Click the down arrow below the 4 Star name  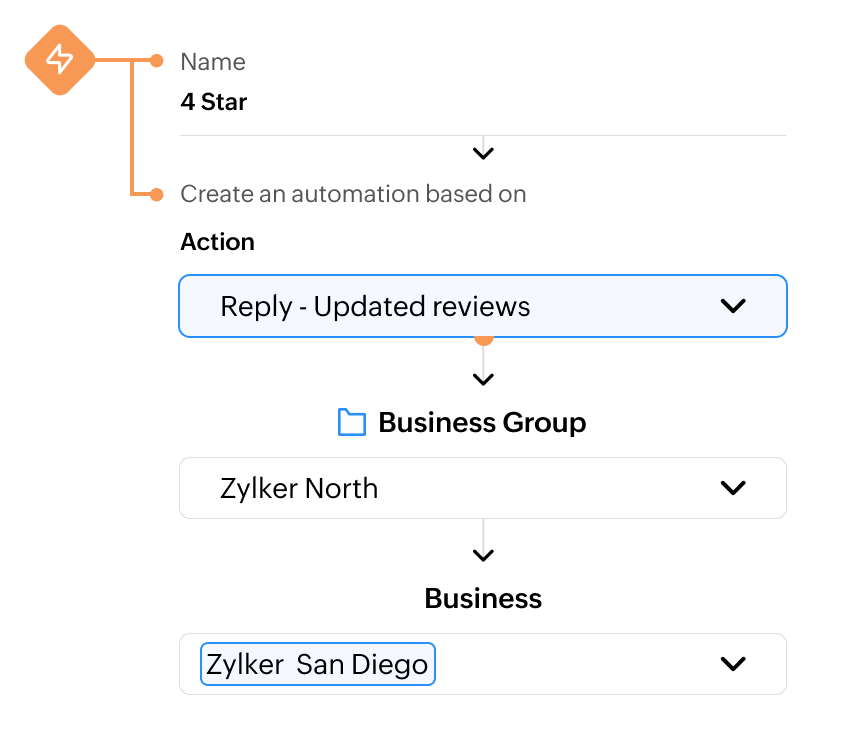click(483, 153)
